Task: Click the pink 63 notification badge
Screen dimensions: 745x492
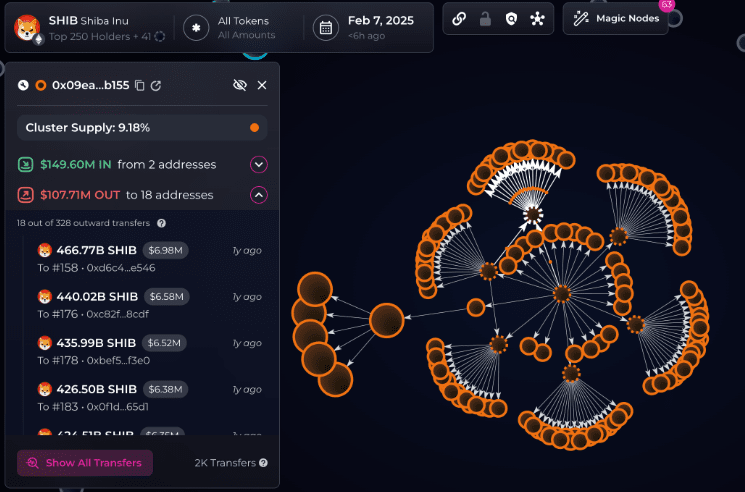Action: [x=667, y=5]
